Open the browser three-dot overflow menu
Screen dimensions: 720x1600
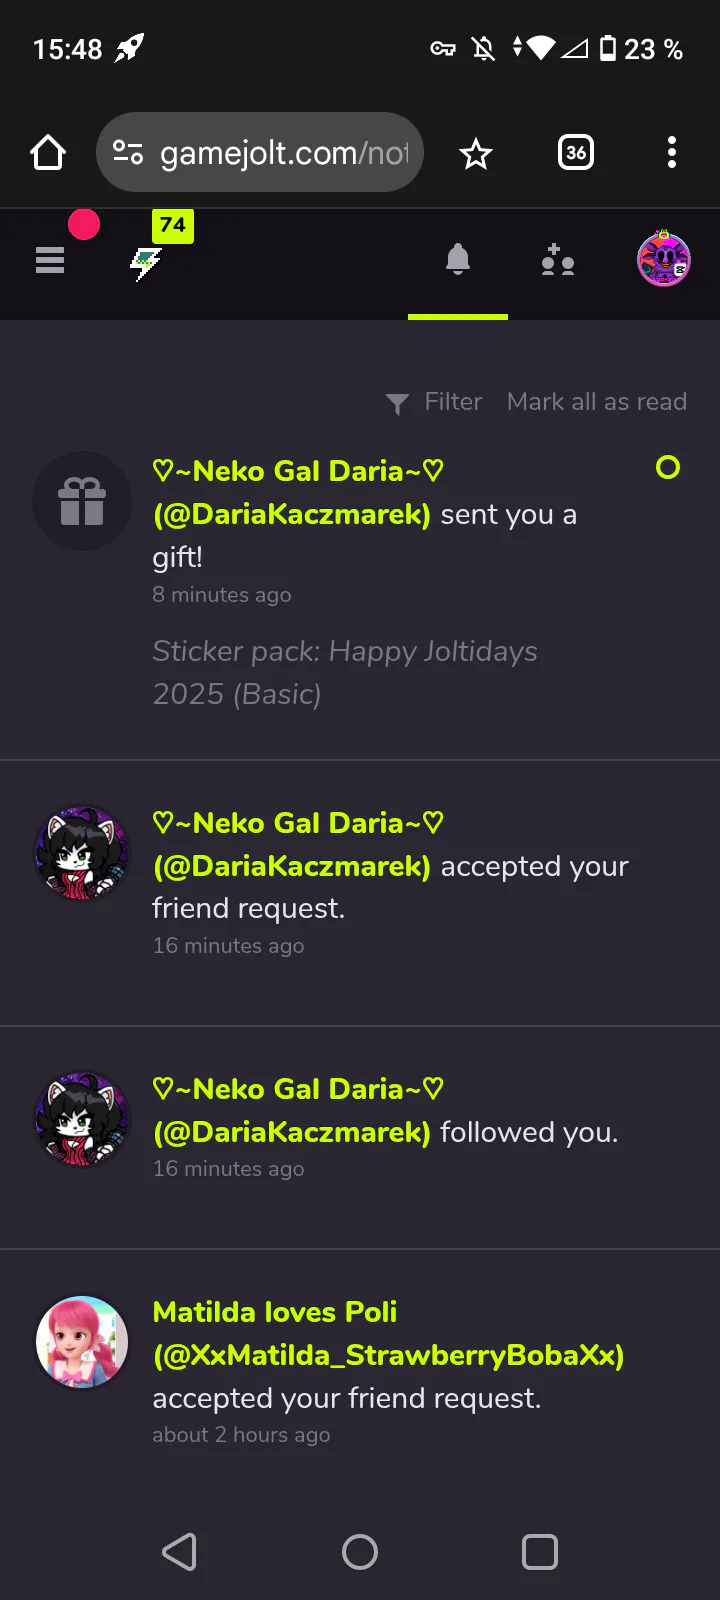click(x=671, y=153)
